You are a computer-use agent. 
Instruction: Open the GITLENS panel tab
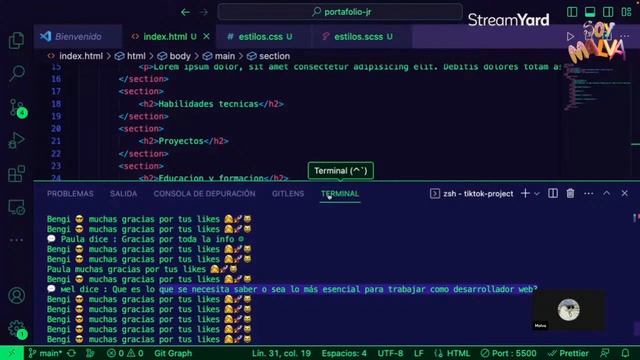[x=288, y=194]
